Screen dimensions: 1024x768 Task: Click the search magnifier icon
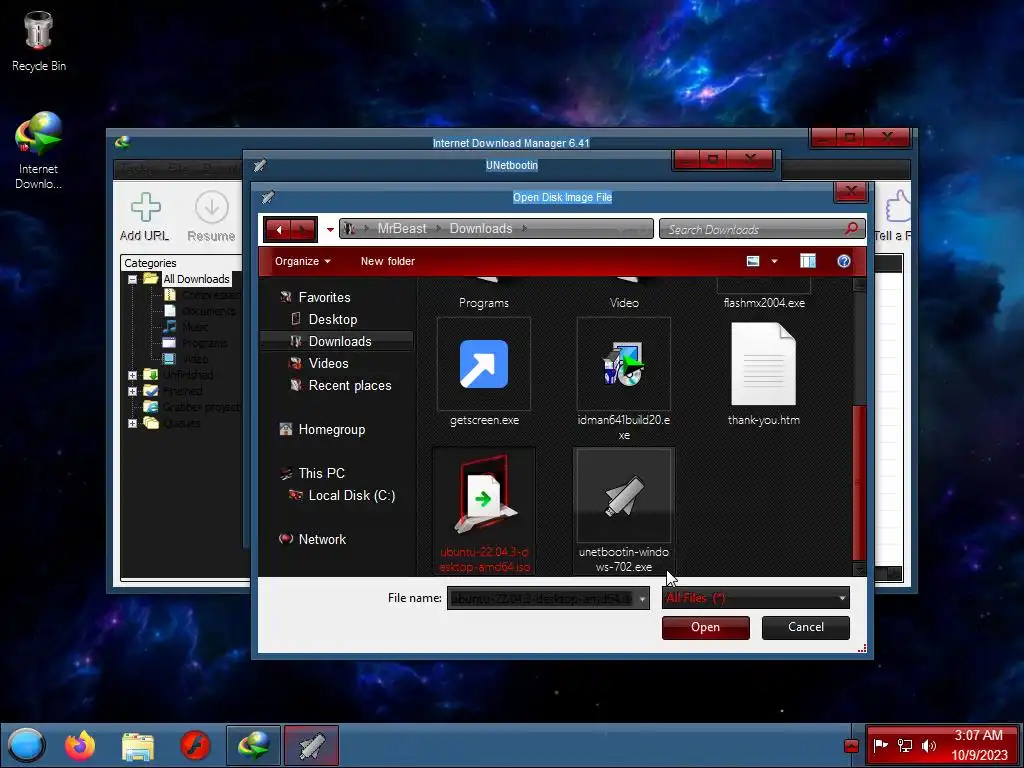coord(851,229)
